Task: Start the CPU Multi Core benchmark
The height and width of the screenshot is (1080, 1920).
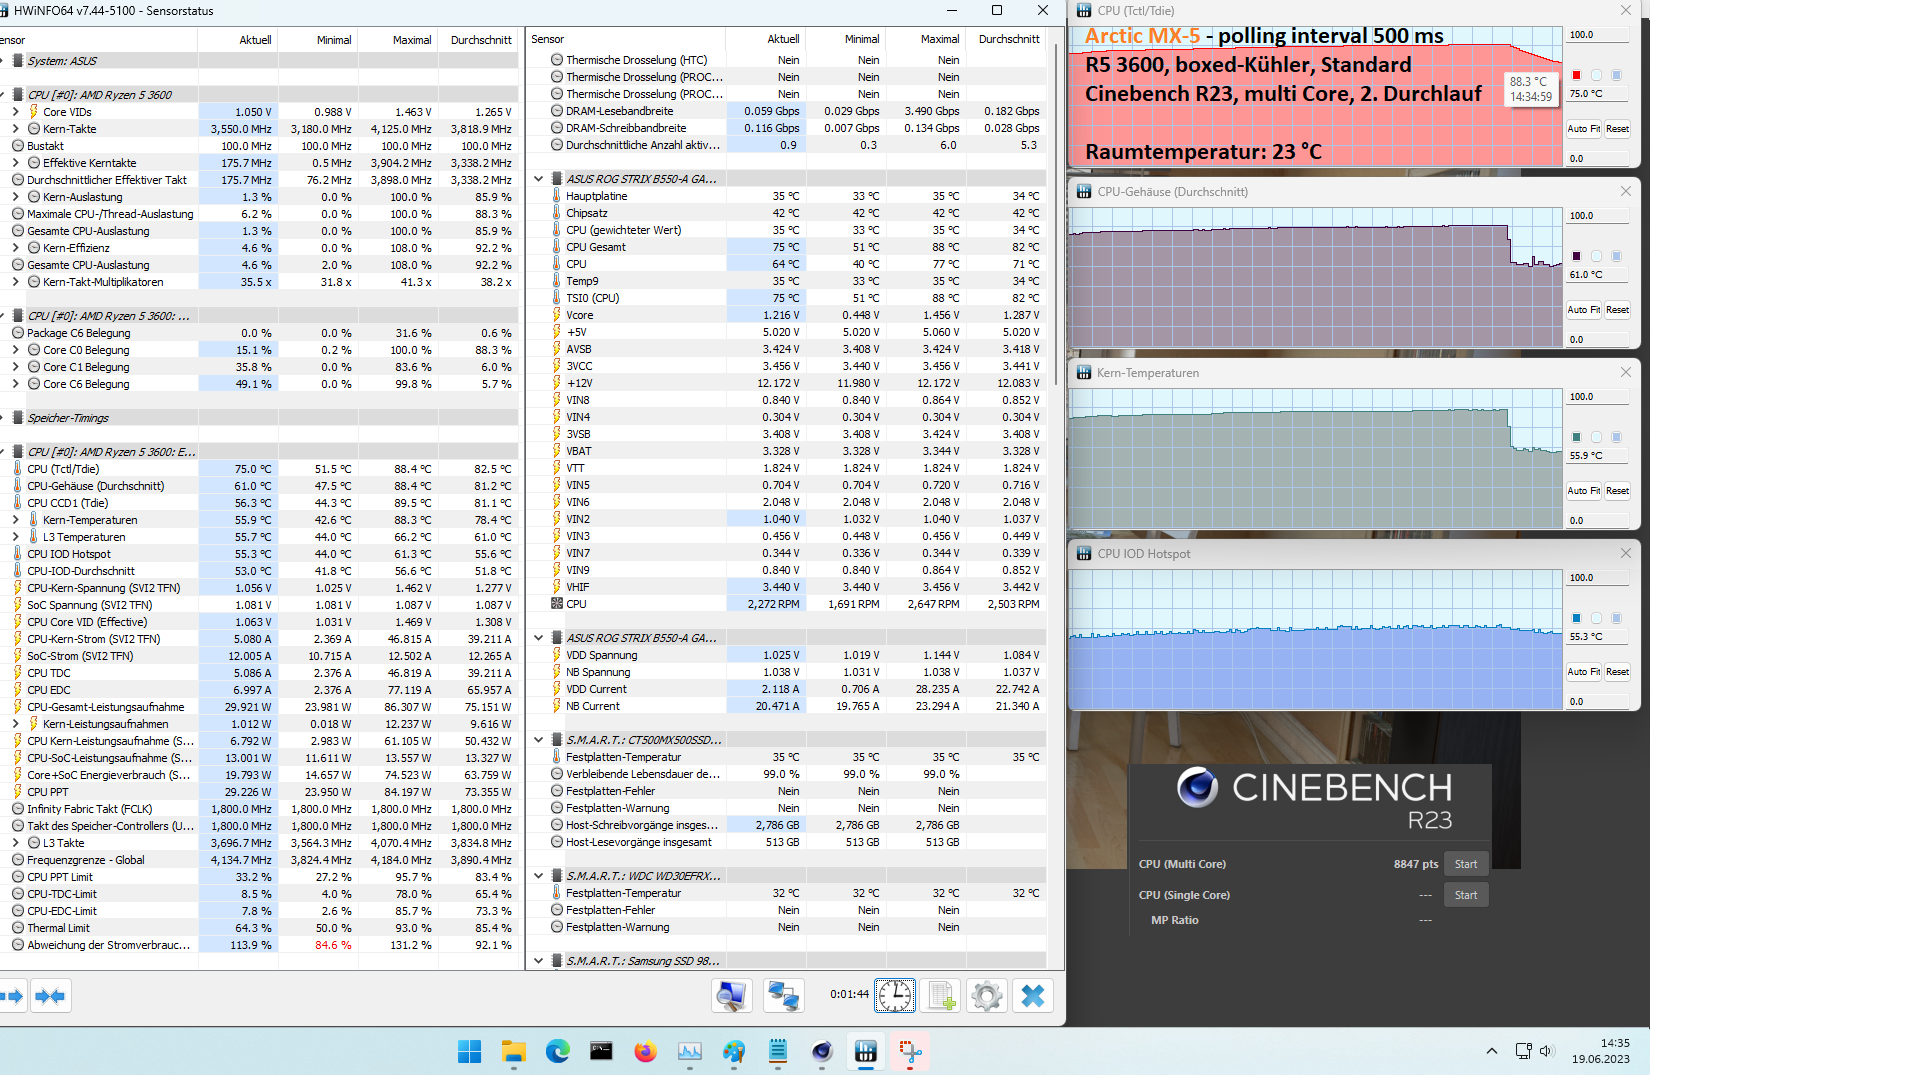Action: click(x=1466, y=864)
